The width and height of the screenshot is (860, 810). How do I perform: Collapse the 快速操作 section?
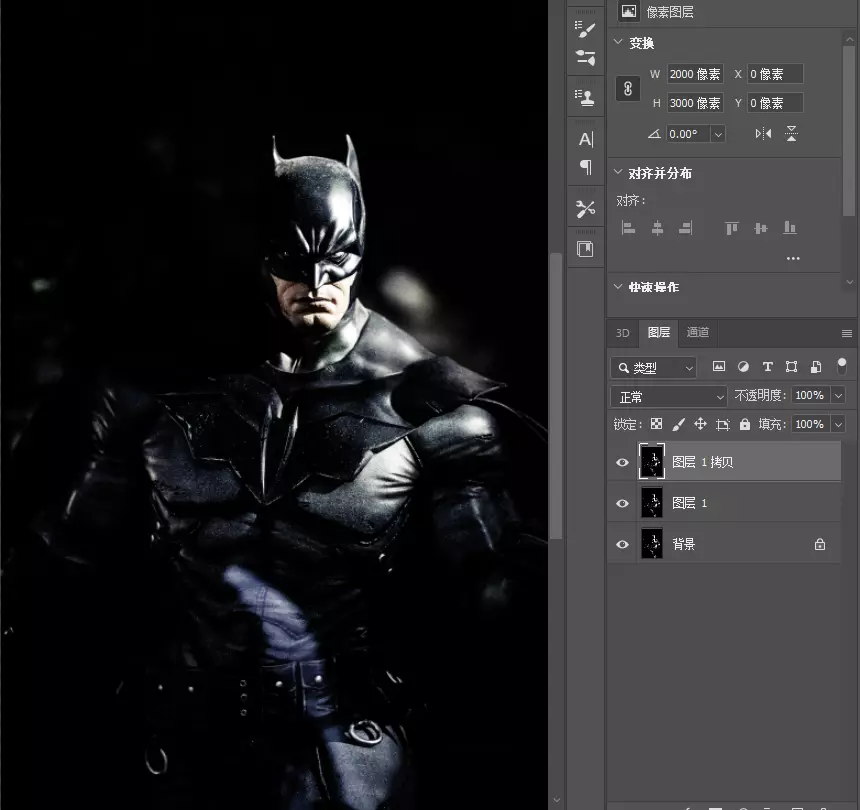[618, 286]
